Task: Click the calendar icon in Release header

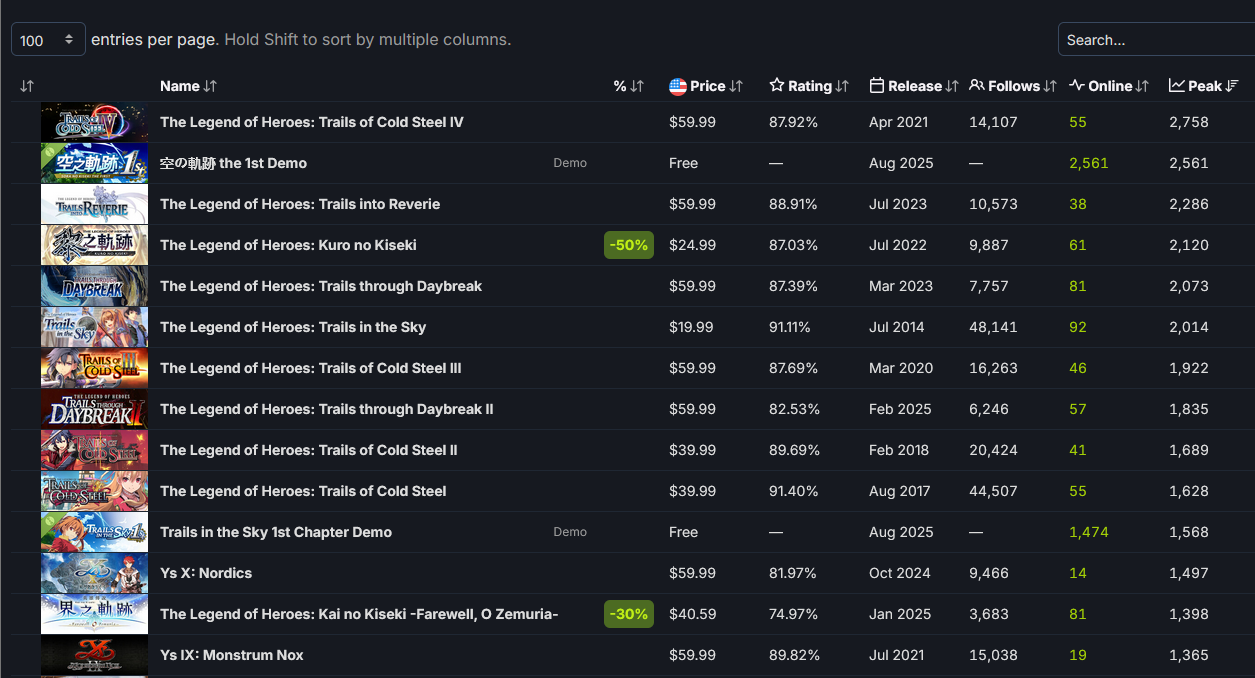Action: tap(877, 86)
